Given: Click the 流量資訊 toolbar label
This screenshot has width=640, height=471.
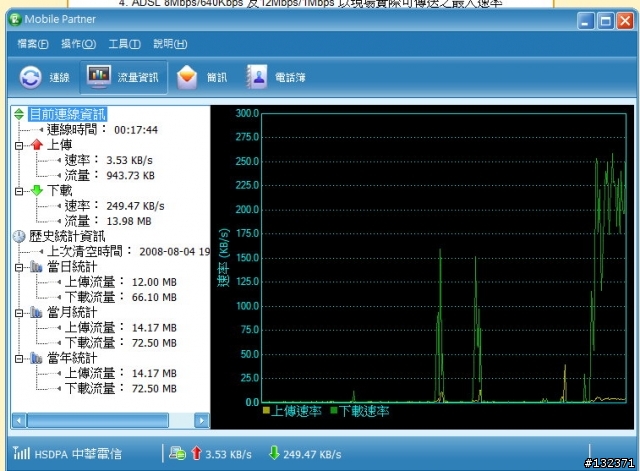Looking at the screenshot, I should 138,77.
